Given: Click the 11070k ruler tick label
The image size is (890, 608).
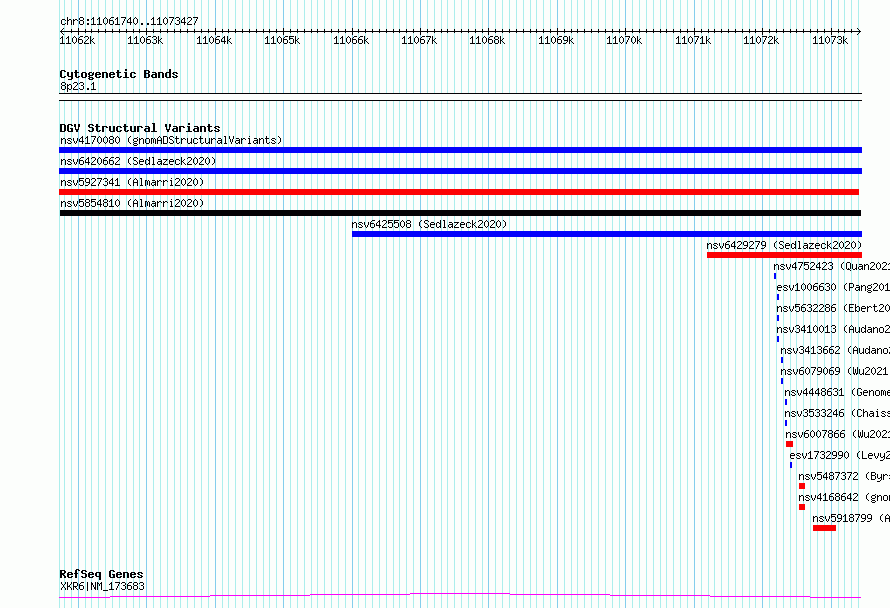Looking at the screenshot, I should click(624, 40).
